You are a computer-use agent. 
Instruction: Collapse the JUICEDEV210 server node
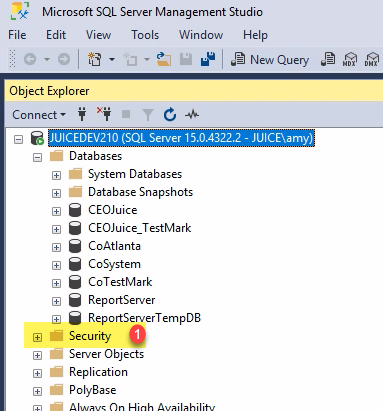click(x=18, y=139)
